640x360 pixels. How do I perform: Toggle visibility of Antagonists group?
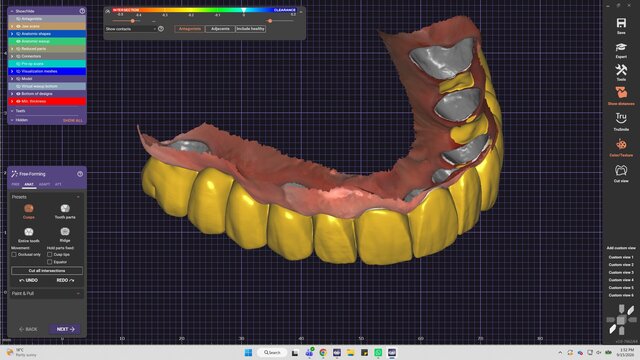point(18,19)
